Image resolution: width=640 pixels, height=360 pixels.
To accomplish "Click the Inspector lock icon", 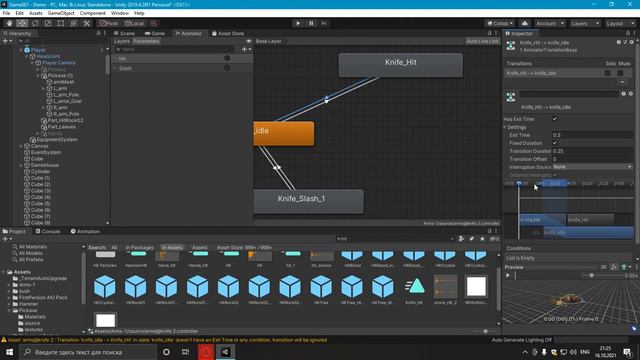I will 628,33.
